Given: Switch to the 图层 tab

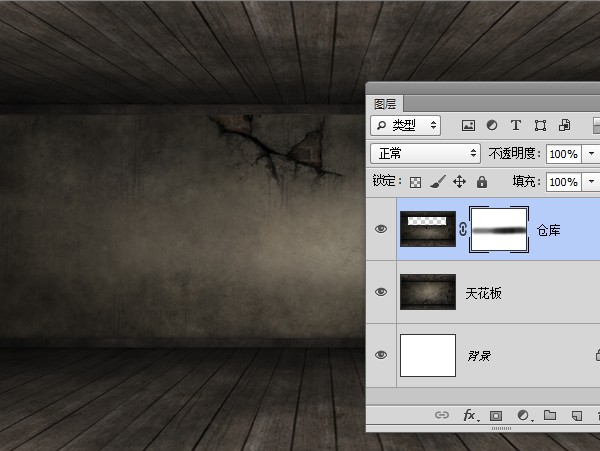Looking at the screenshot, I should click(385, 104).
